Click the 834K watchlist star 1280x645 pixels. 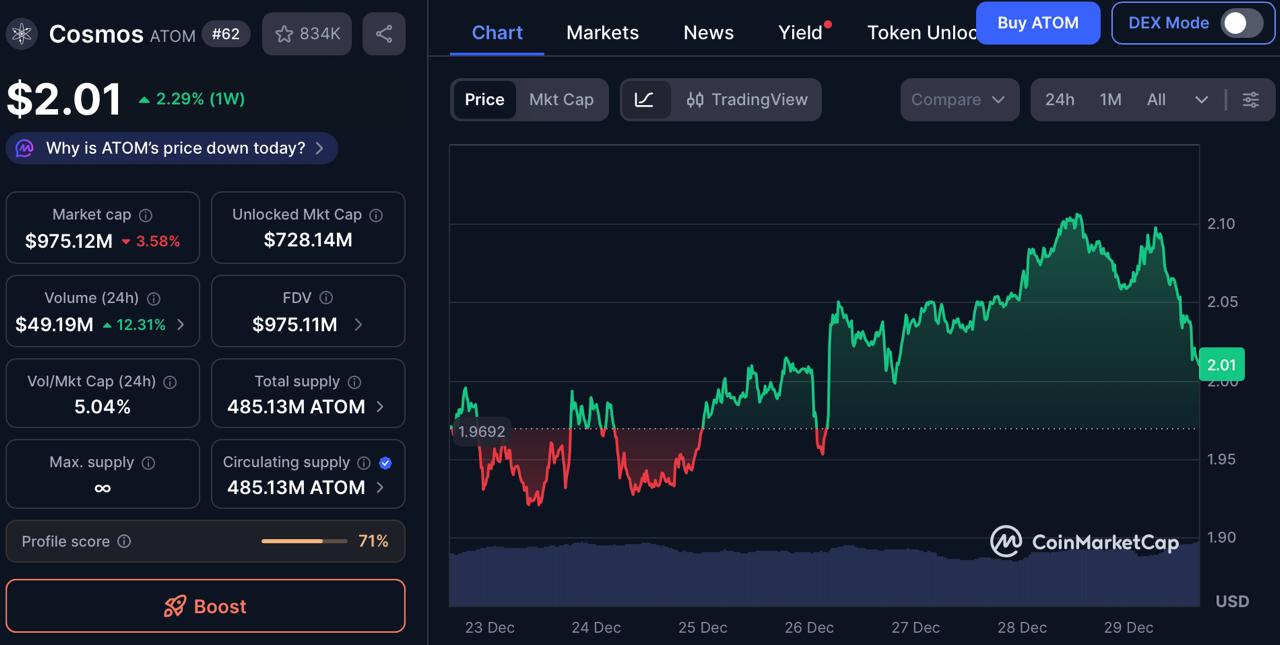click(x=306, y=33)
